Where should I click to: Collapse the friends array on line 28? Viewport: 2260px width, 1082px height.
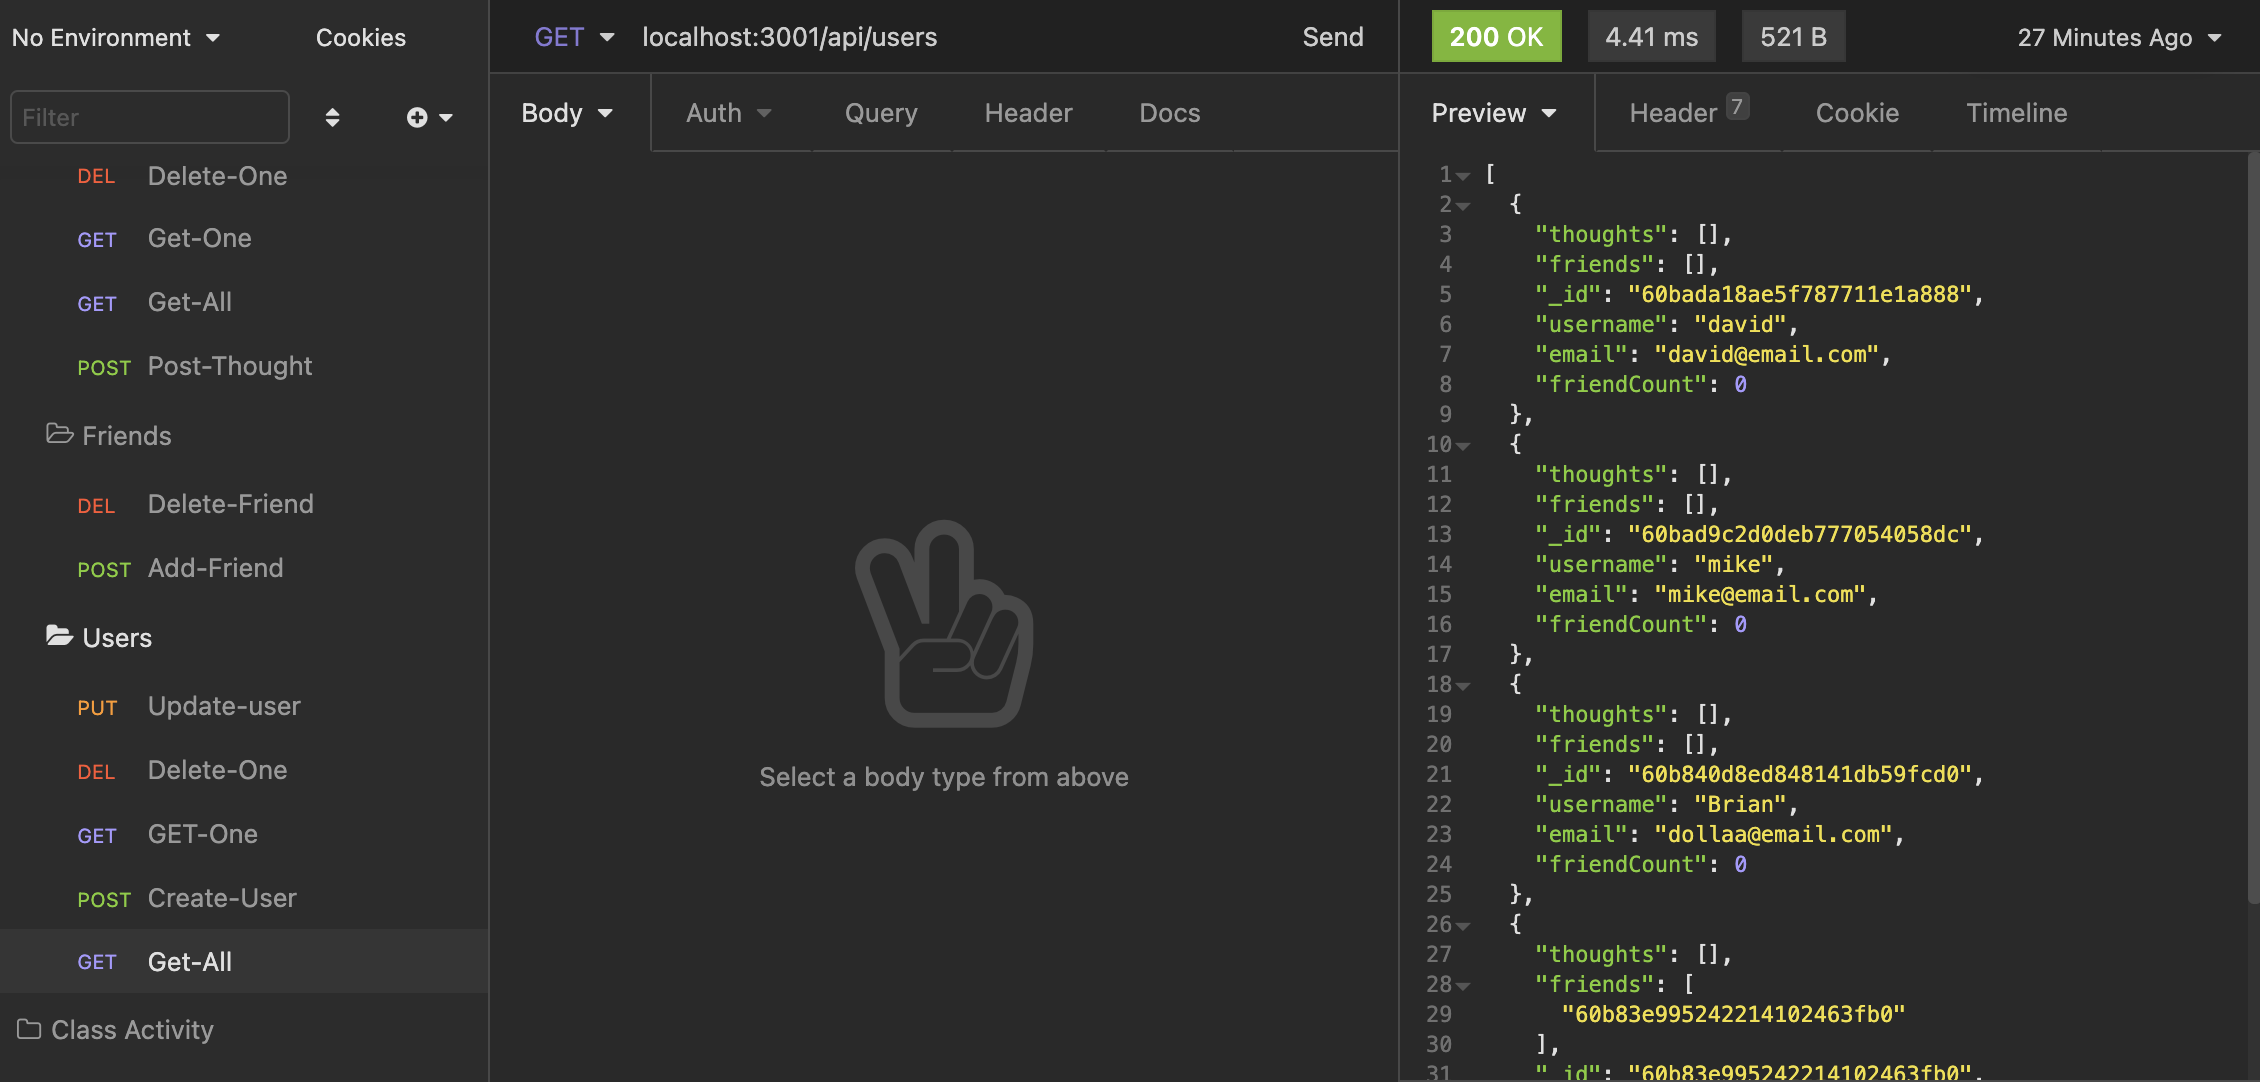click(1463, 984)
